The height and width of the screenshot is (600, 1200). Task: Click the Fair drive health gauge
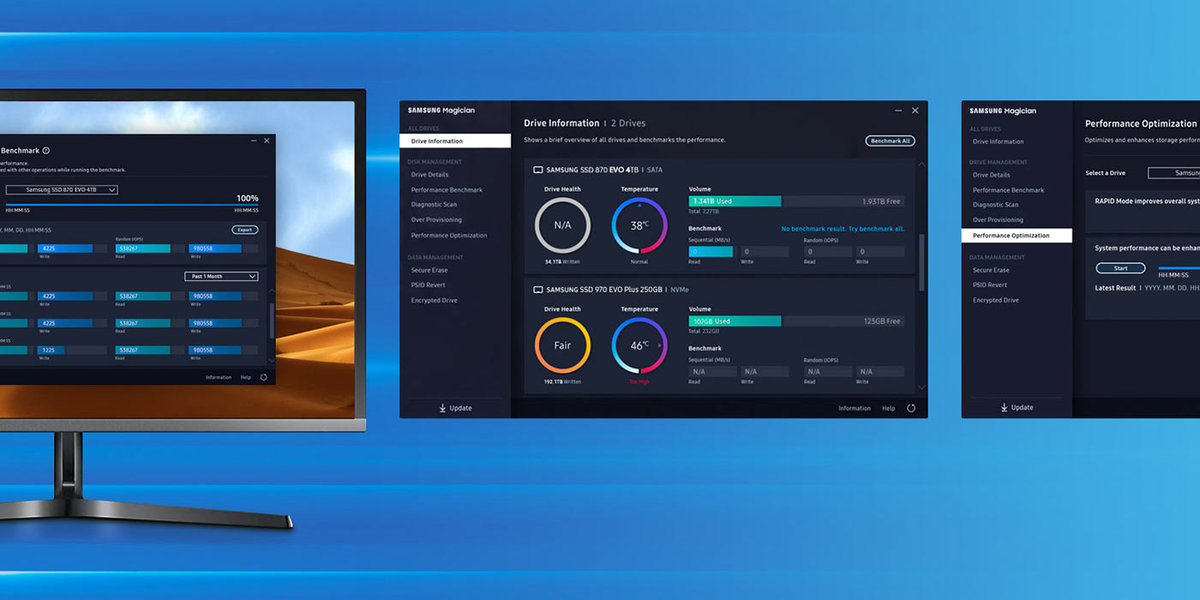(x=562, y=345)
